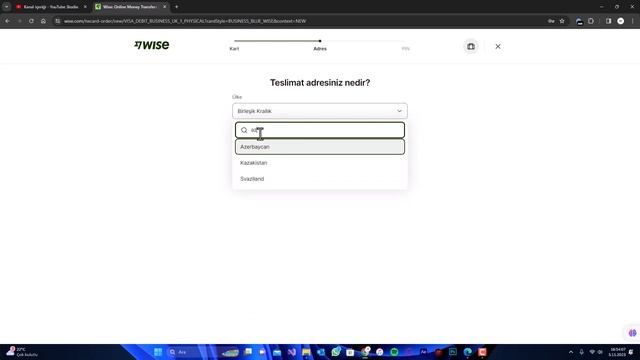Open File Explorer from the taskbar
Screen dimensions: 640x360
[x=306, y=352]
